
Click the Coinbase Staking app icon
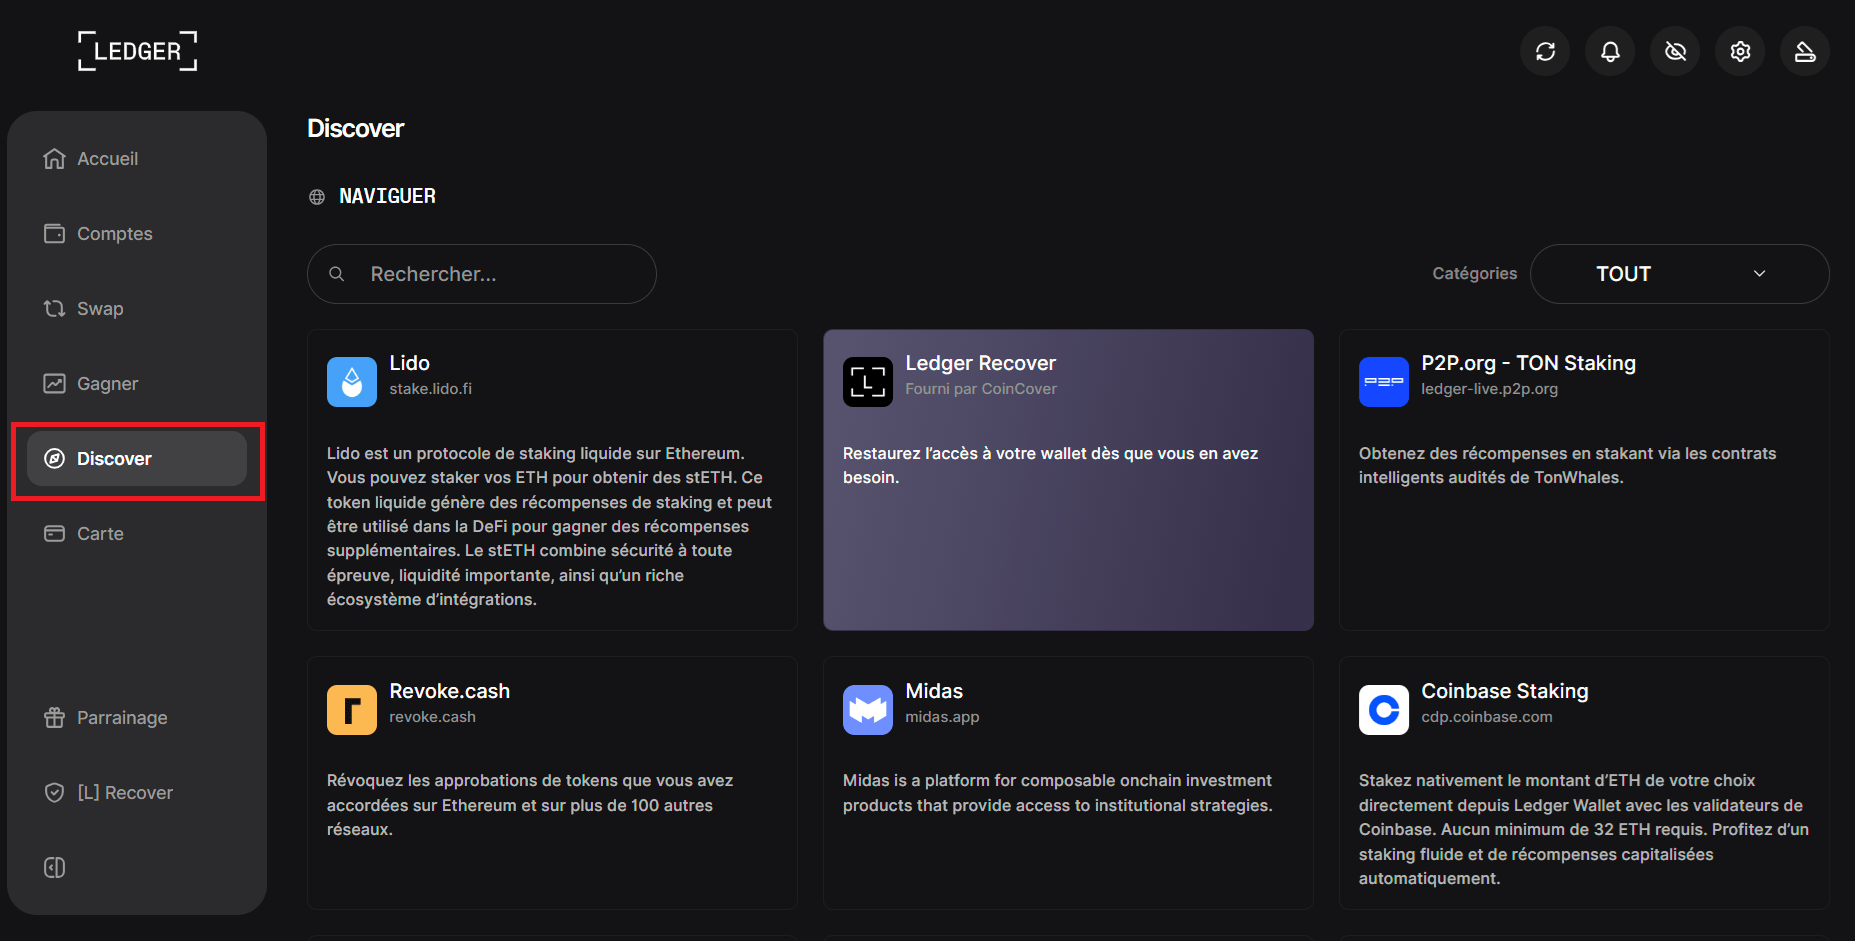[1384, 710]
